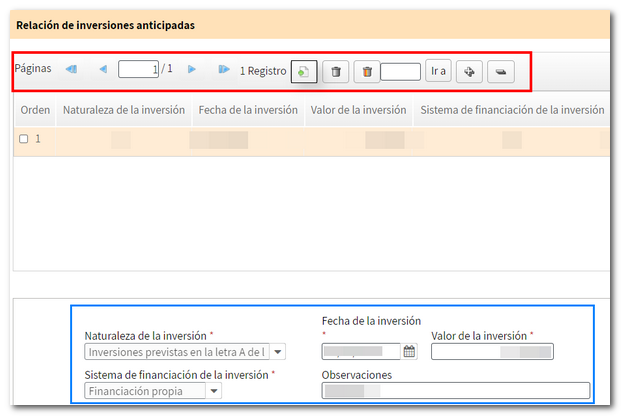This screenshot has width=621, height=416.
Task: Add a new record with the green icon
Action: pos(304,71)
